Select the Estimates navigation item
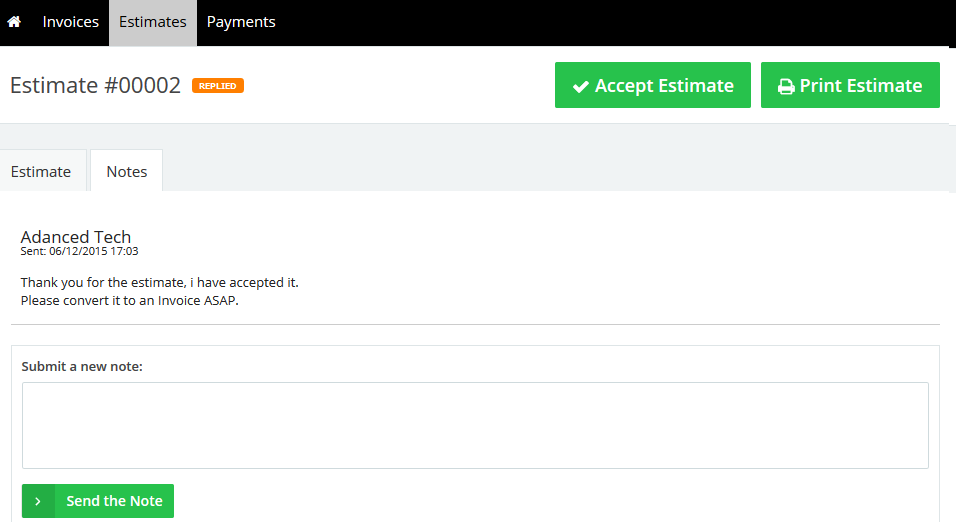The image size is (956, 522). click(x=152, y=22)
